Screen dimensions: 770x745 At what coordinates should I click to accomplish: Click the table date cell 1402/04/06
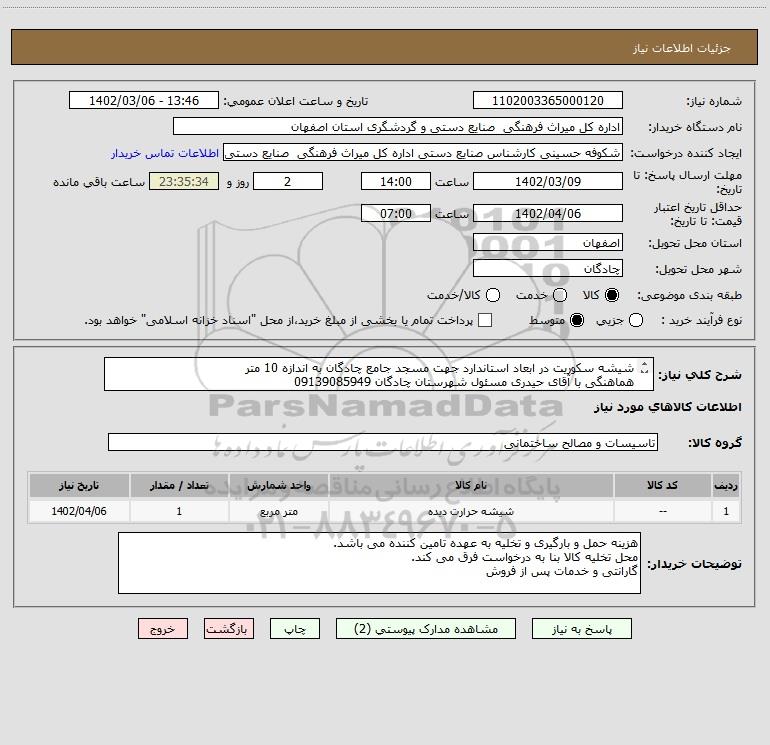tap(79, 511)
